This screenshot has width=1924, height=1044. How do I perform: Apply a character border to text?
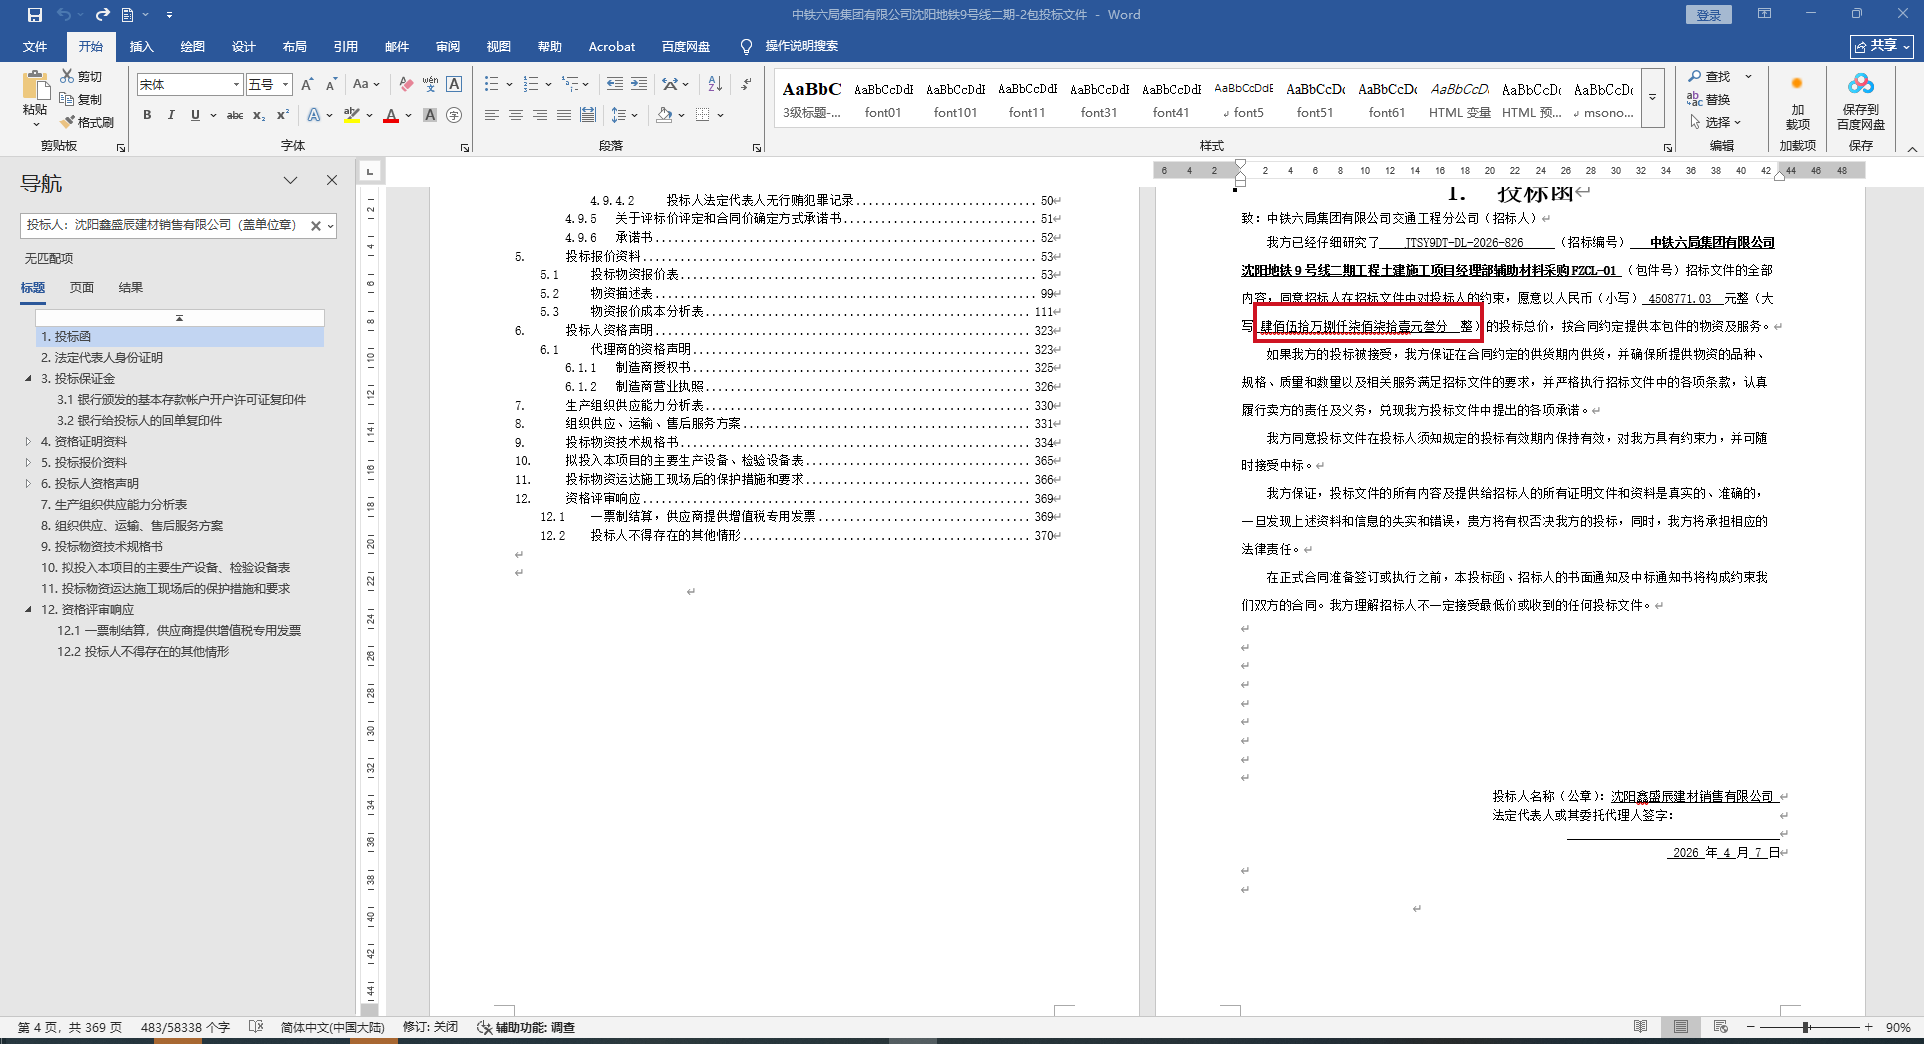point(454,84)
